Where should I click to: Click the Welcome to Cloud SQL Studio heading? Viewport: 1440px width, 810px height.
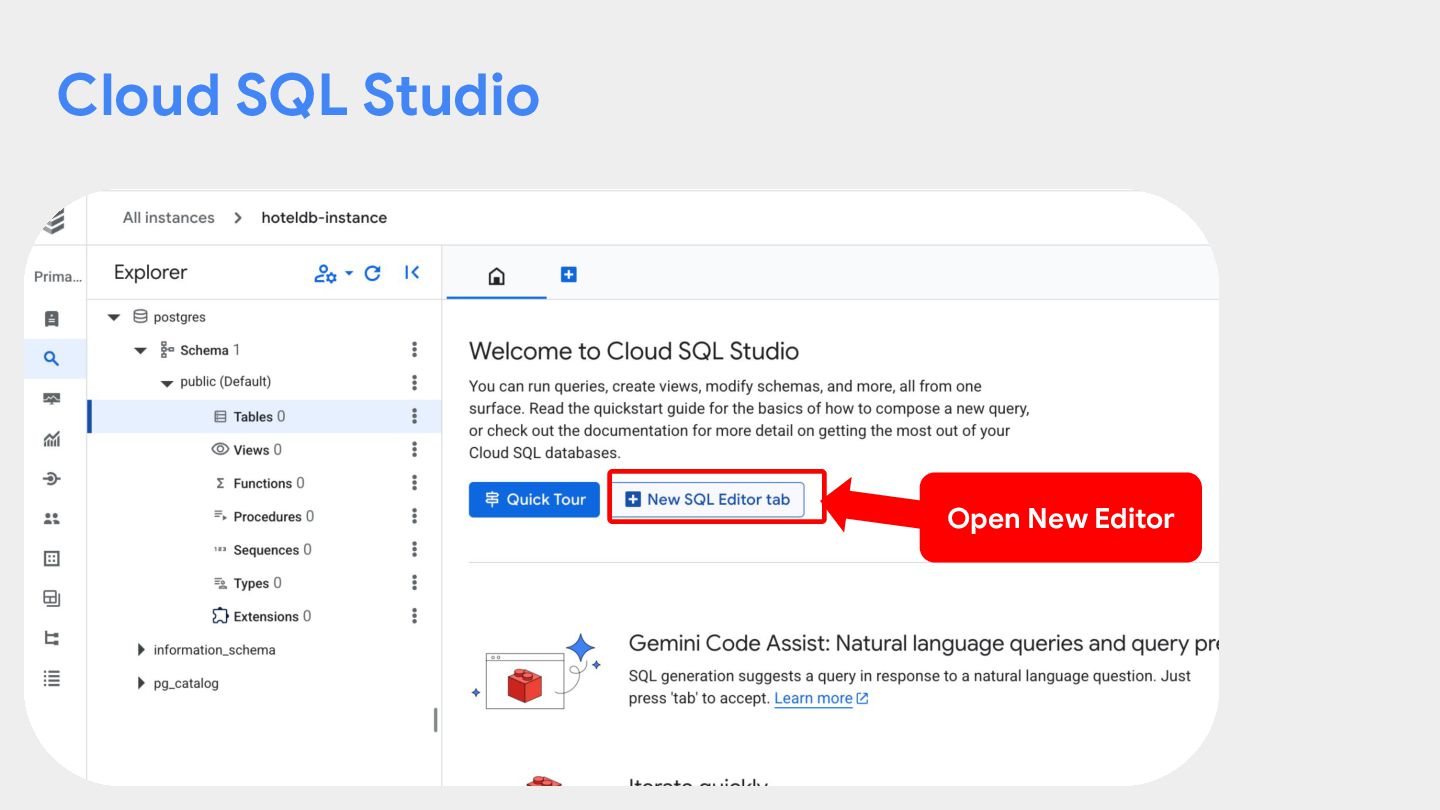(634, 351)
